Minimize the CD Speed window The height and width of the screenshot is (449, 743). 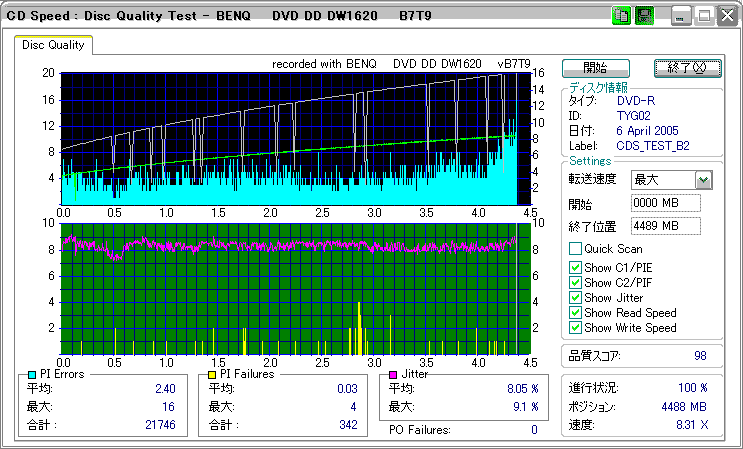681,16
